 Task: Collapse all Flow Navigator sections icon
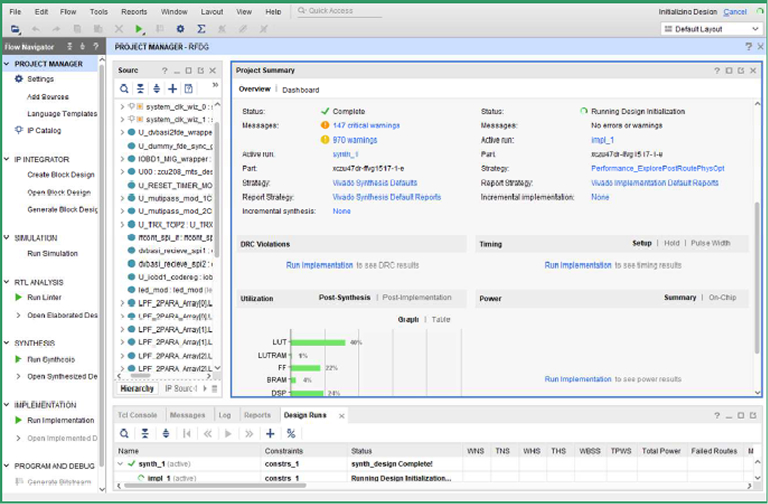[70, 47]
